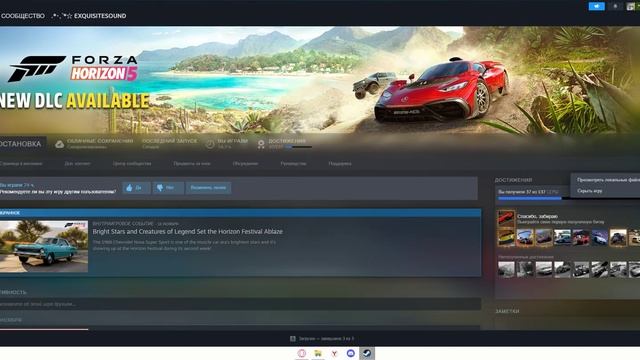Viewport: 640px width, 360px height.
Task: Open the ДОСТИЖЕНИЯ panel heading
Action: [x=513, y=180]
